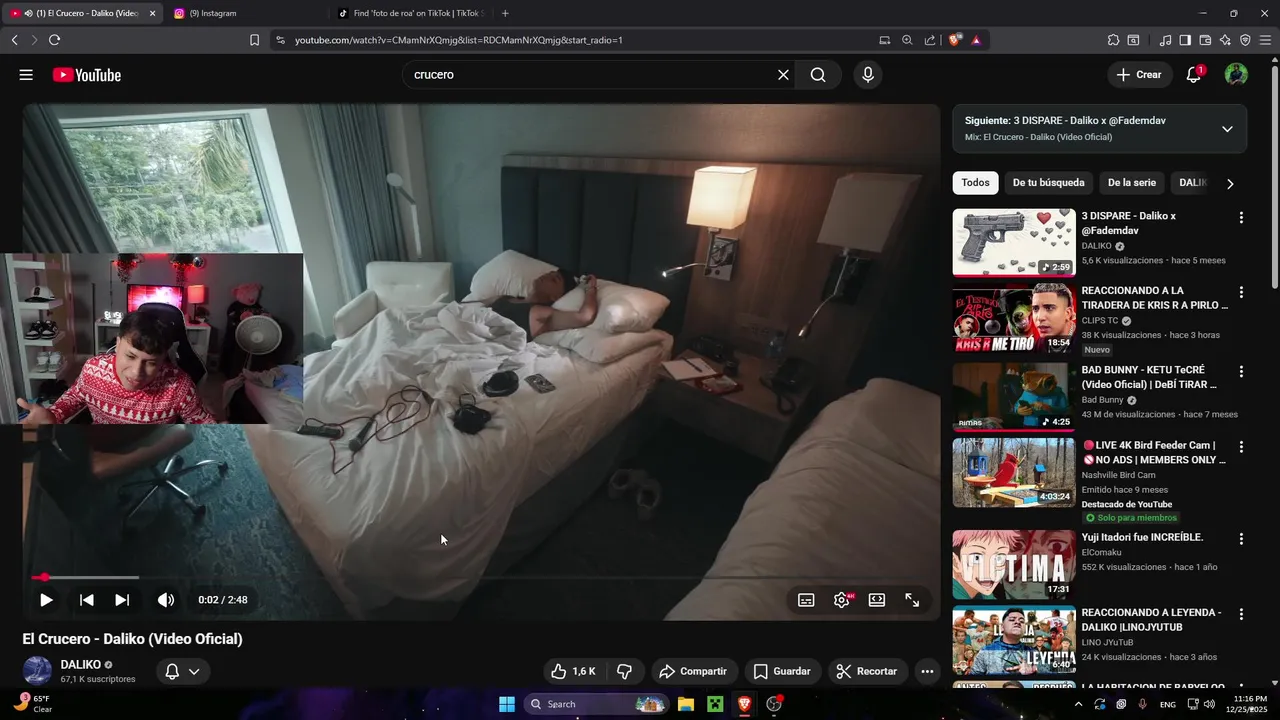Open options for Kris R reaction video

tap(1241, 292)
